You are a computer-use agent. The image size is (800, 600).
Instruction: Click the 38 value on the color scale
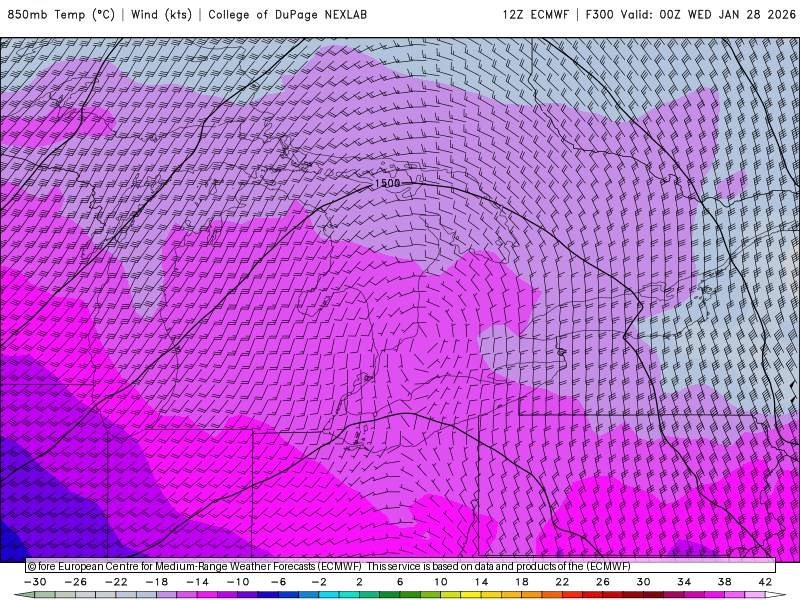(x=724, y=582)
